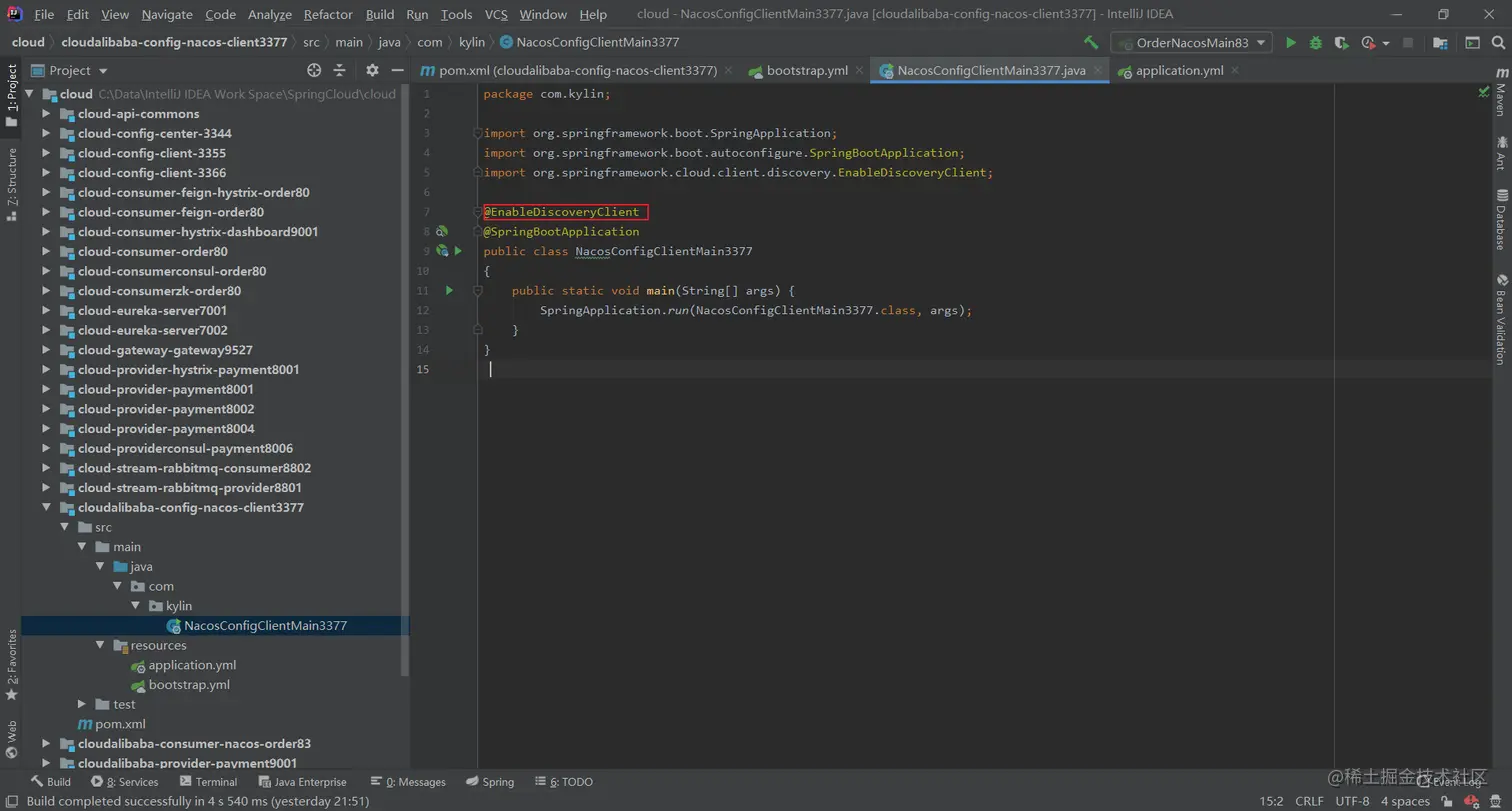
Task: Toggle the 1: Project tool window stripe button
Action: coord(12,95)
